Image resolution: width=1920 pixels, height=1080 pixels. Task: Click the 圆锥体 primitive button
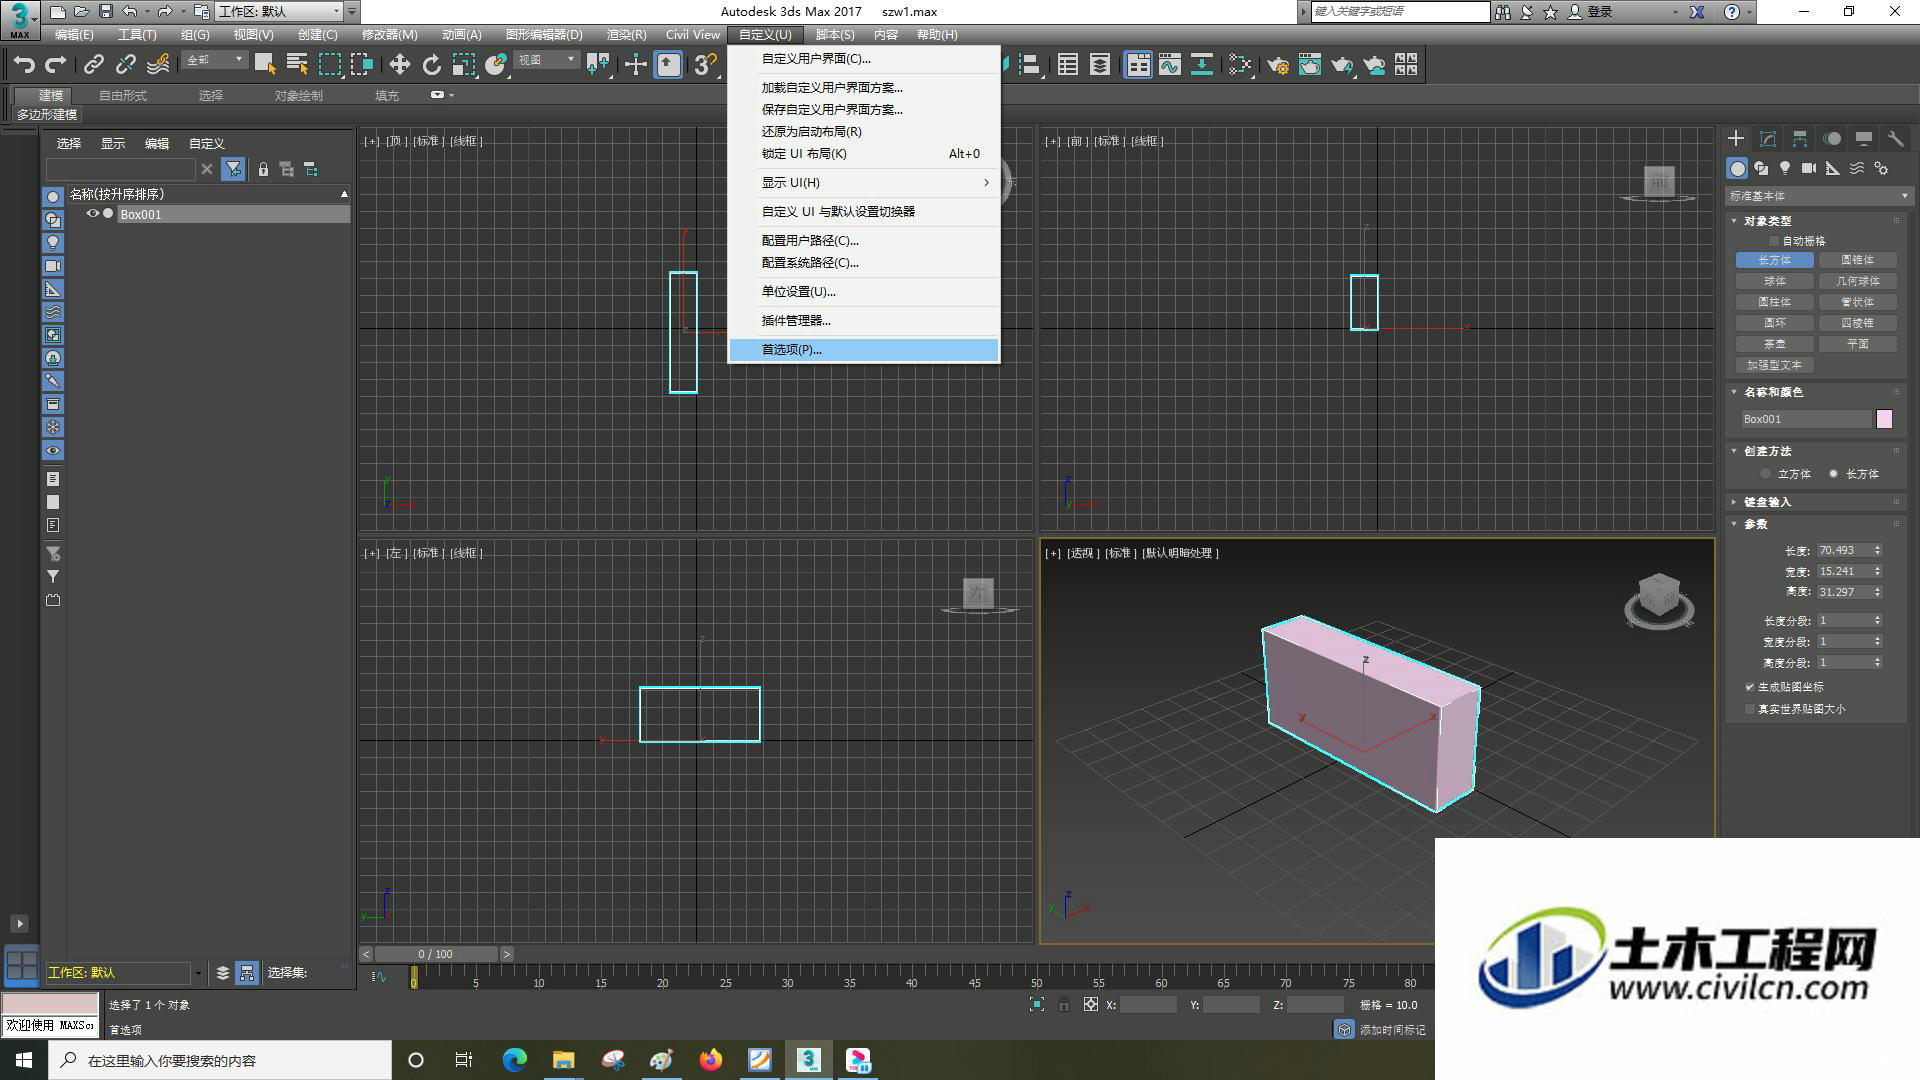pos(1857,260)
